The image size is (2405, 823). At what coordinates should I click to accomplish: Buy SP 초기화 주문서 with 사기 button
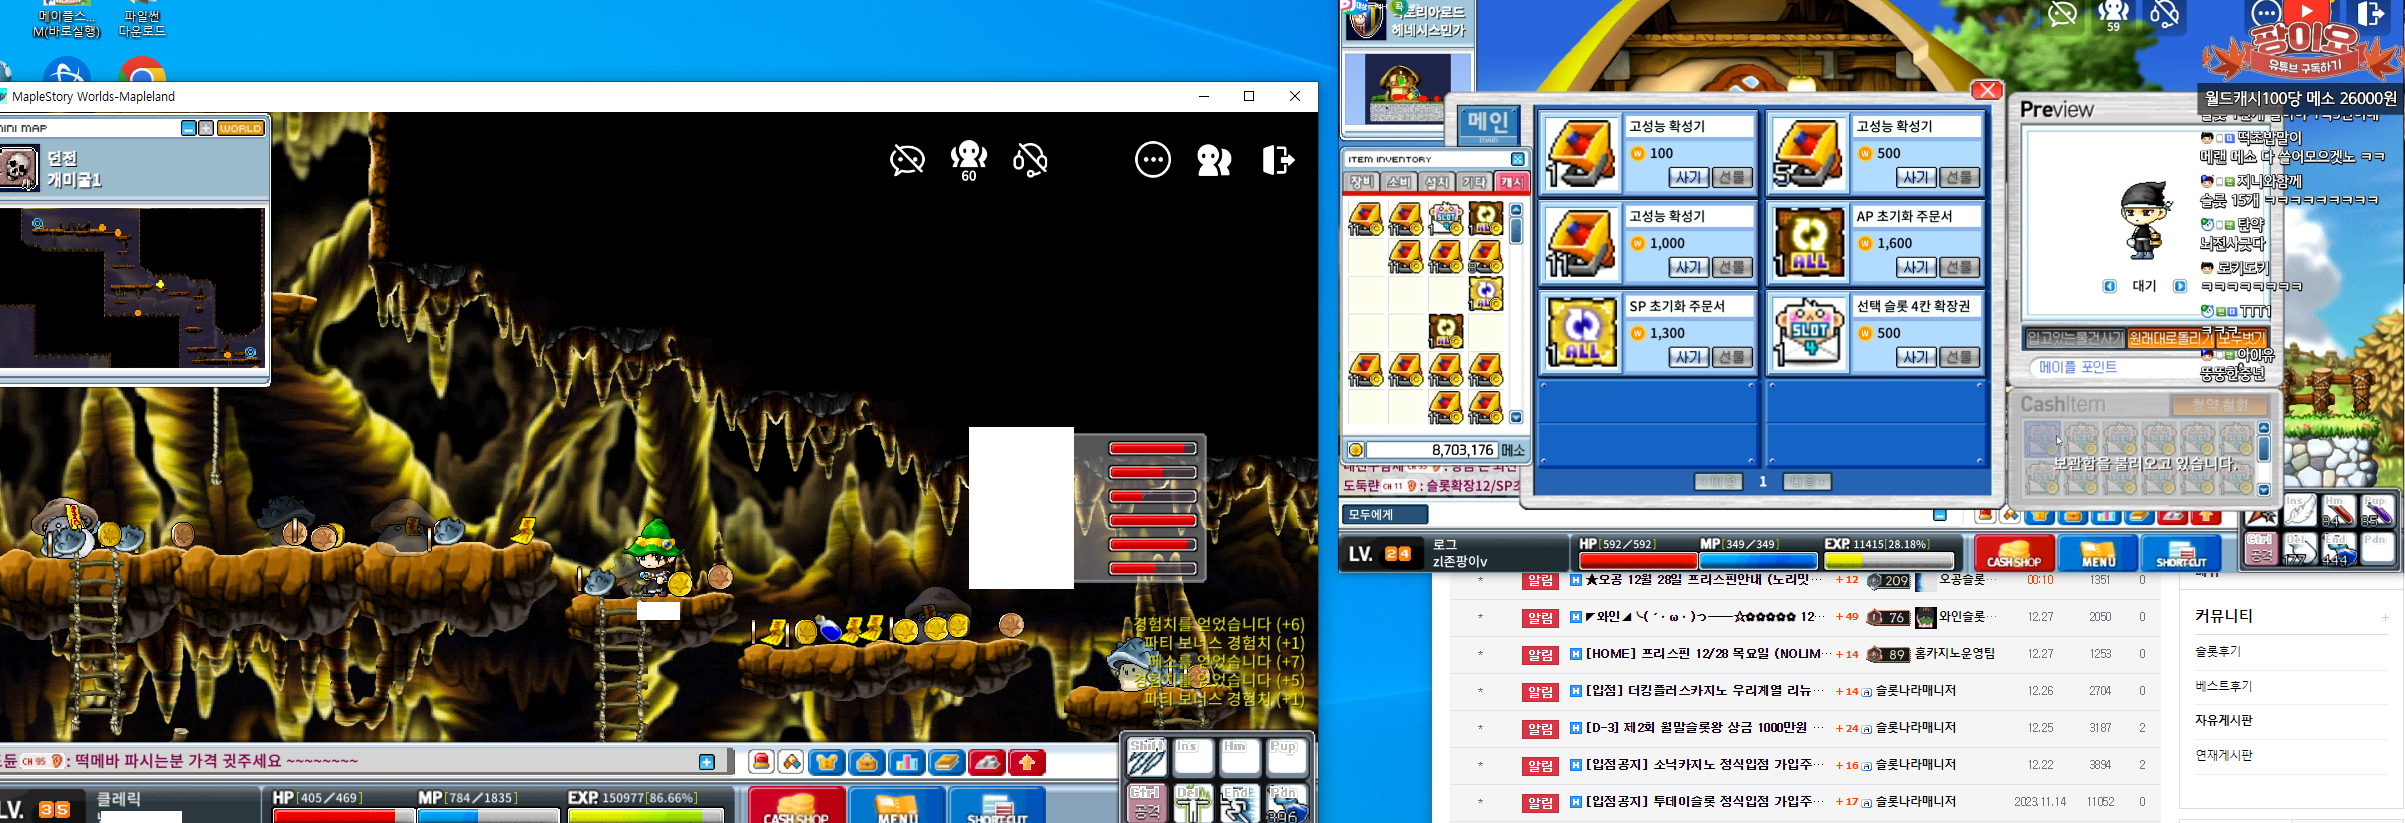tap(1688, 357)
